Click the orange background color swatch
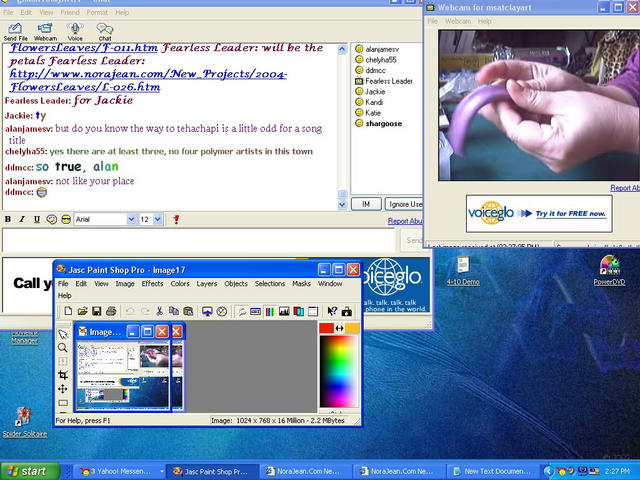 [x=352, y=328]
